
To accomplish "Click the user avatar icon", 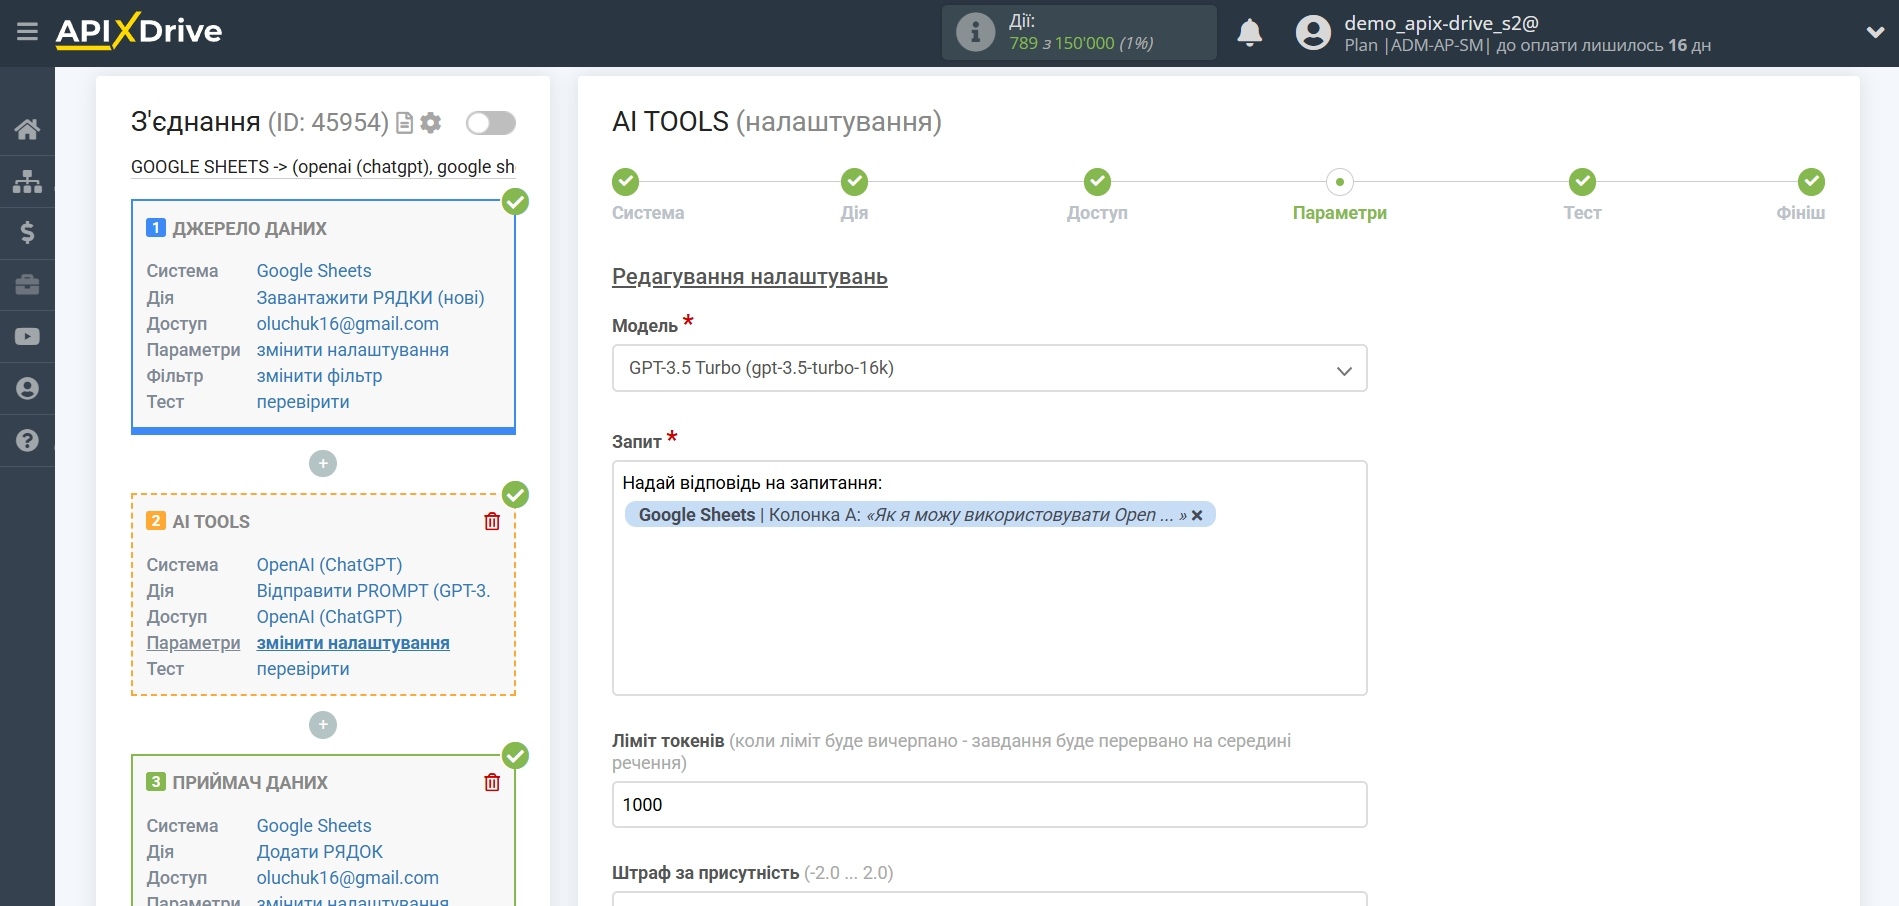I will pos(1313,33).
